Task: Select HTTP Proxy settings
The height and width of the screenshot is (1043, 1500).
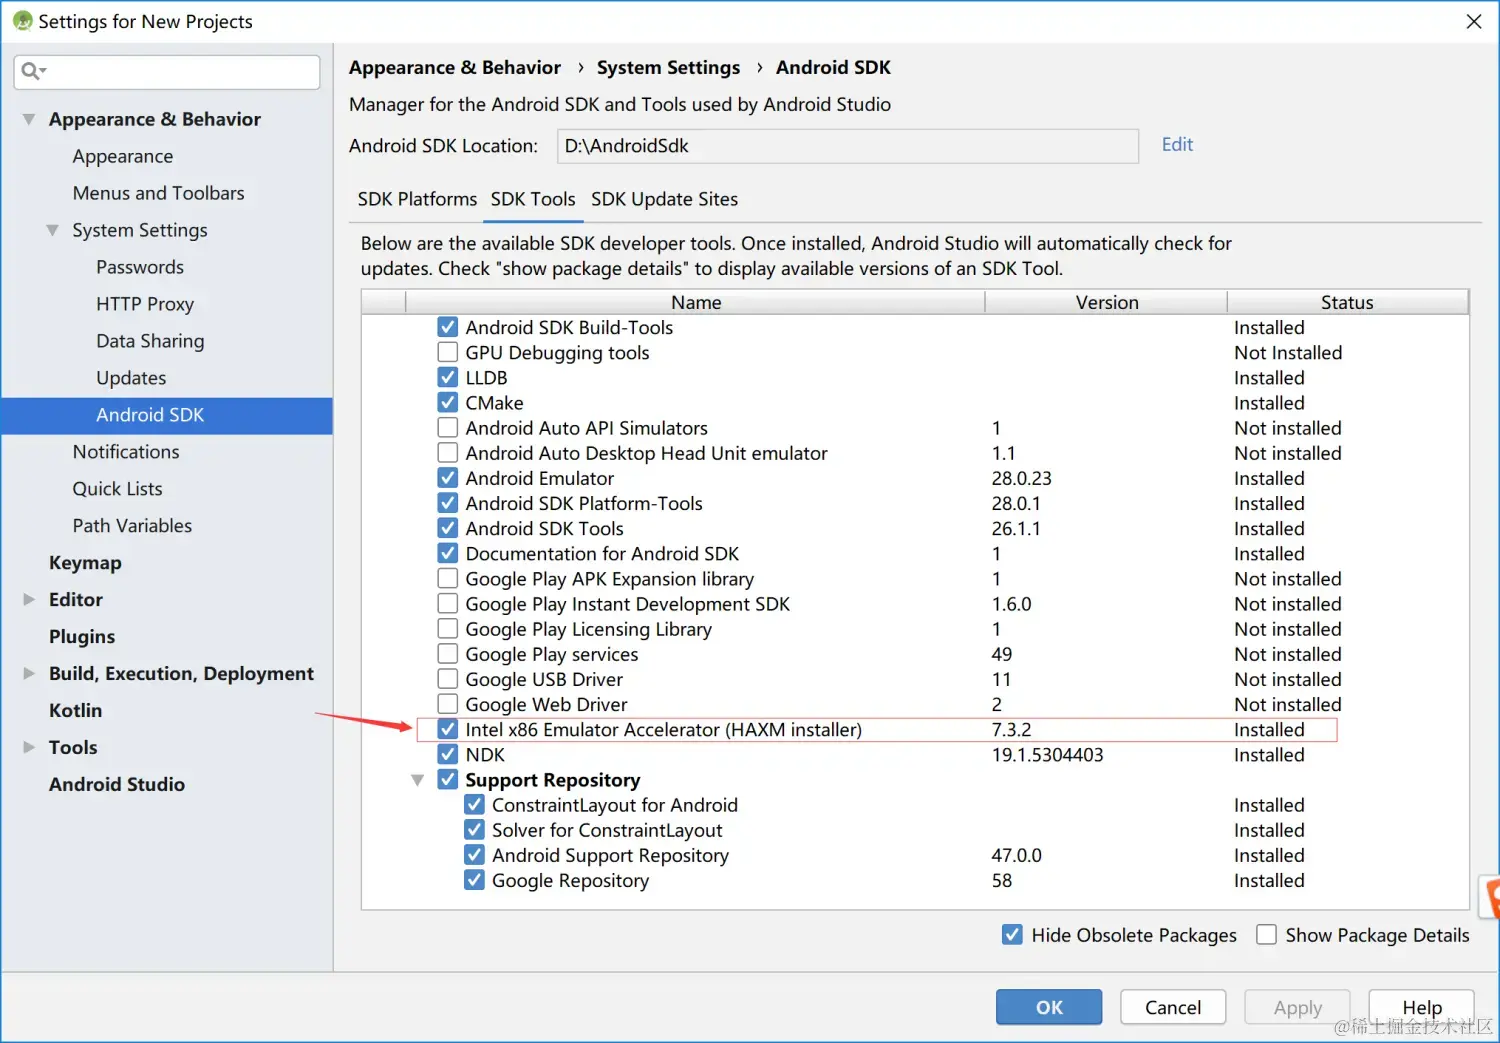Action: click(145, 304)
